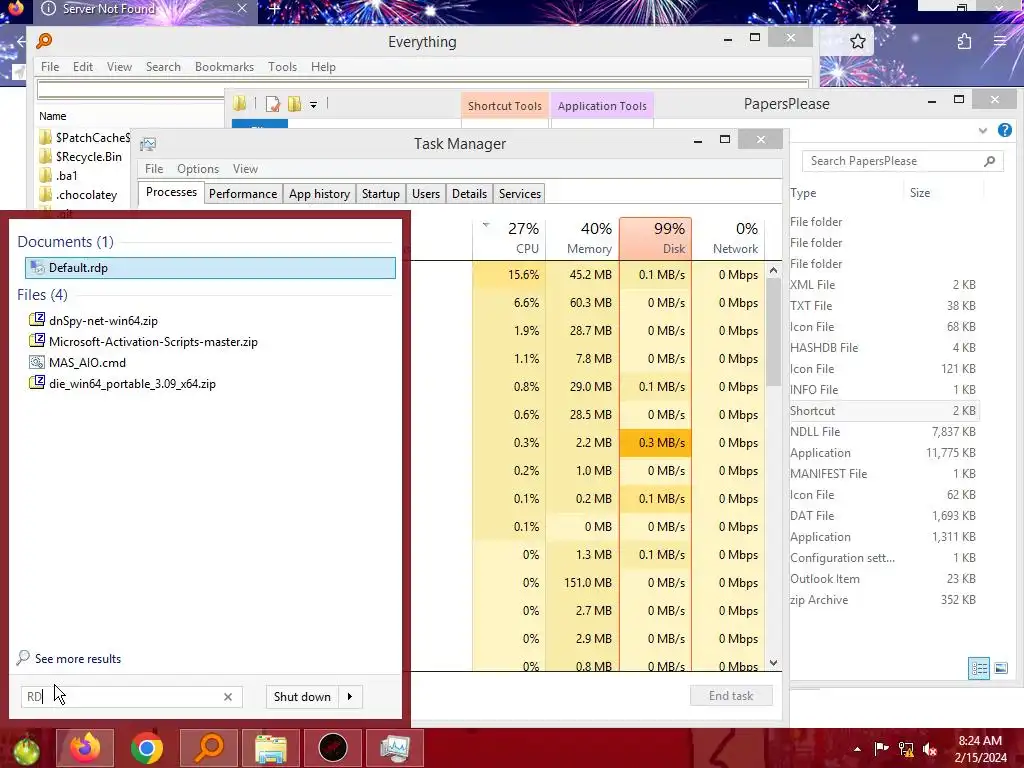Sort processes by Memory column
Viewport: 1024px width, 768px height.
[x=583, y=238]
